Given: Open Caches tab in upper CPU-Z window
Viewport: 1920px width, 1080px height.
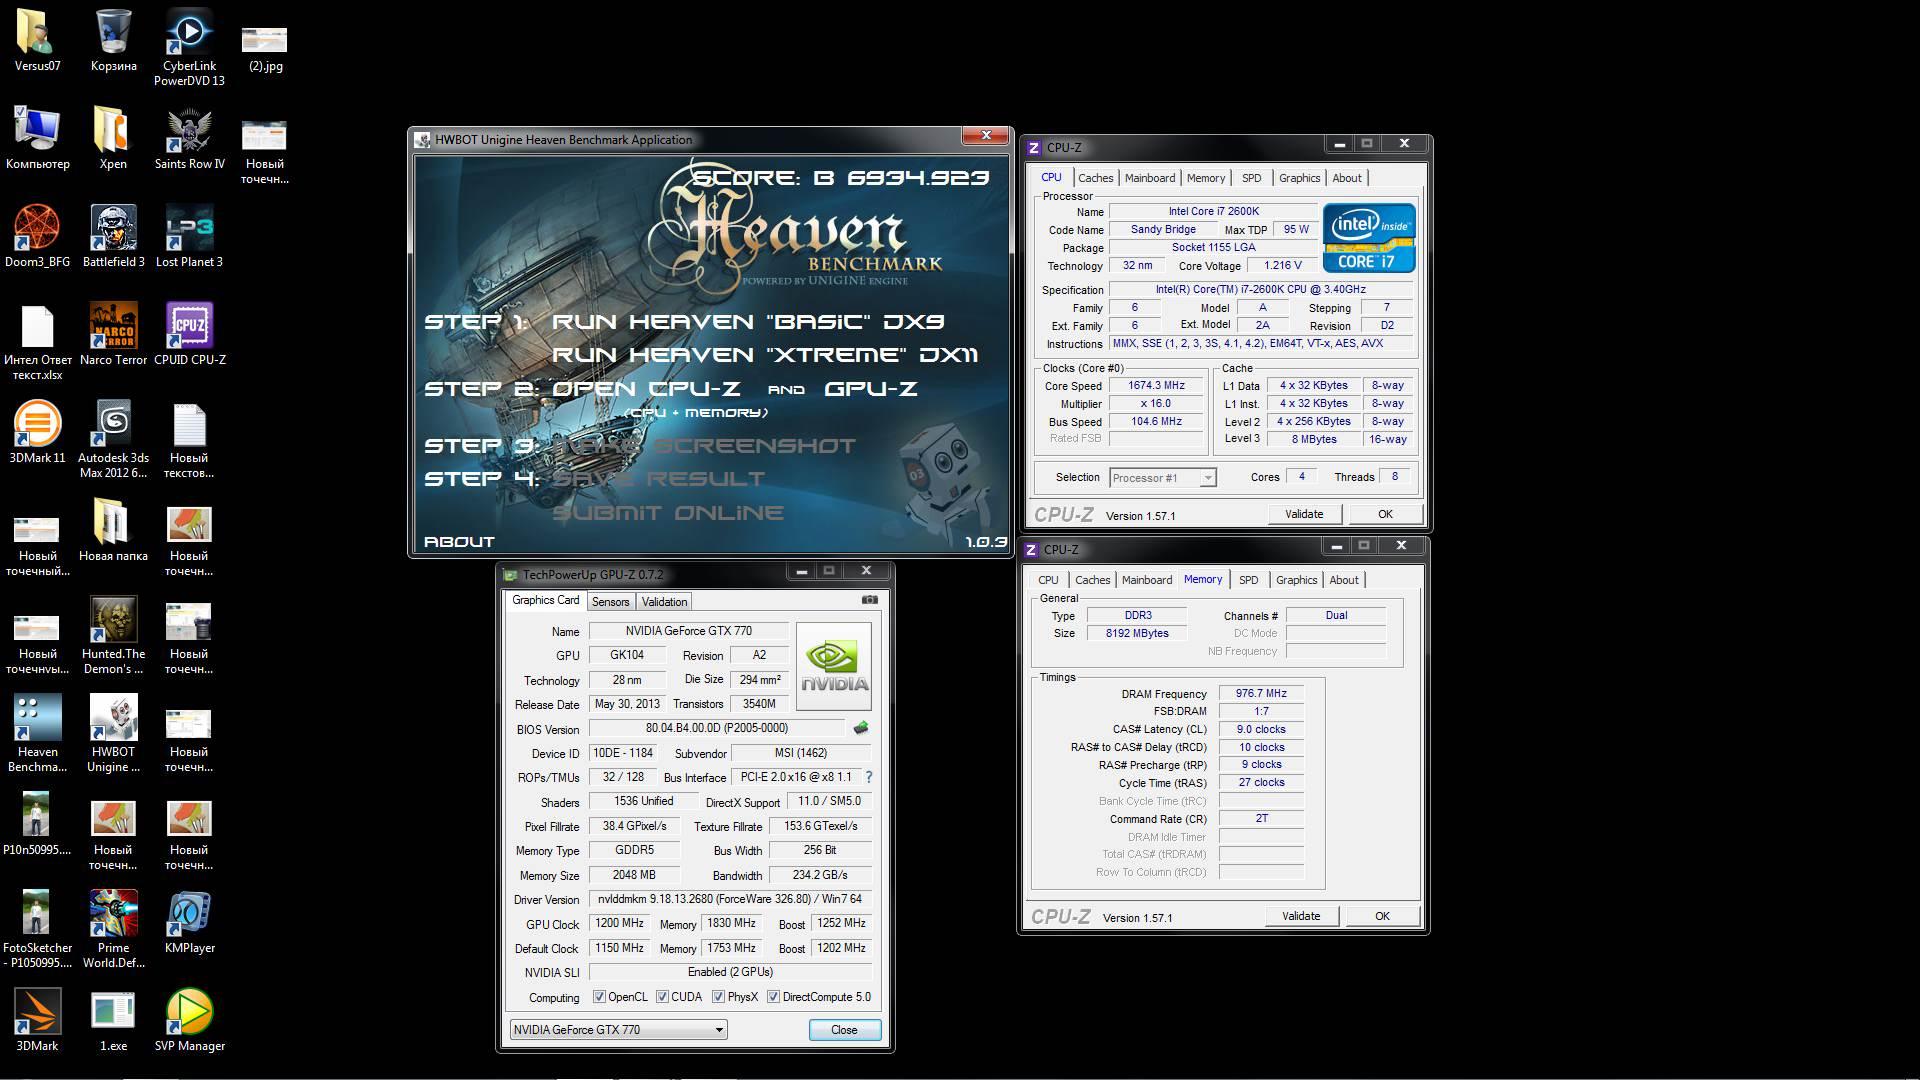Looking at the screenshot, I should [1095, 178].
